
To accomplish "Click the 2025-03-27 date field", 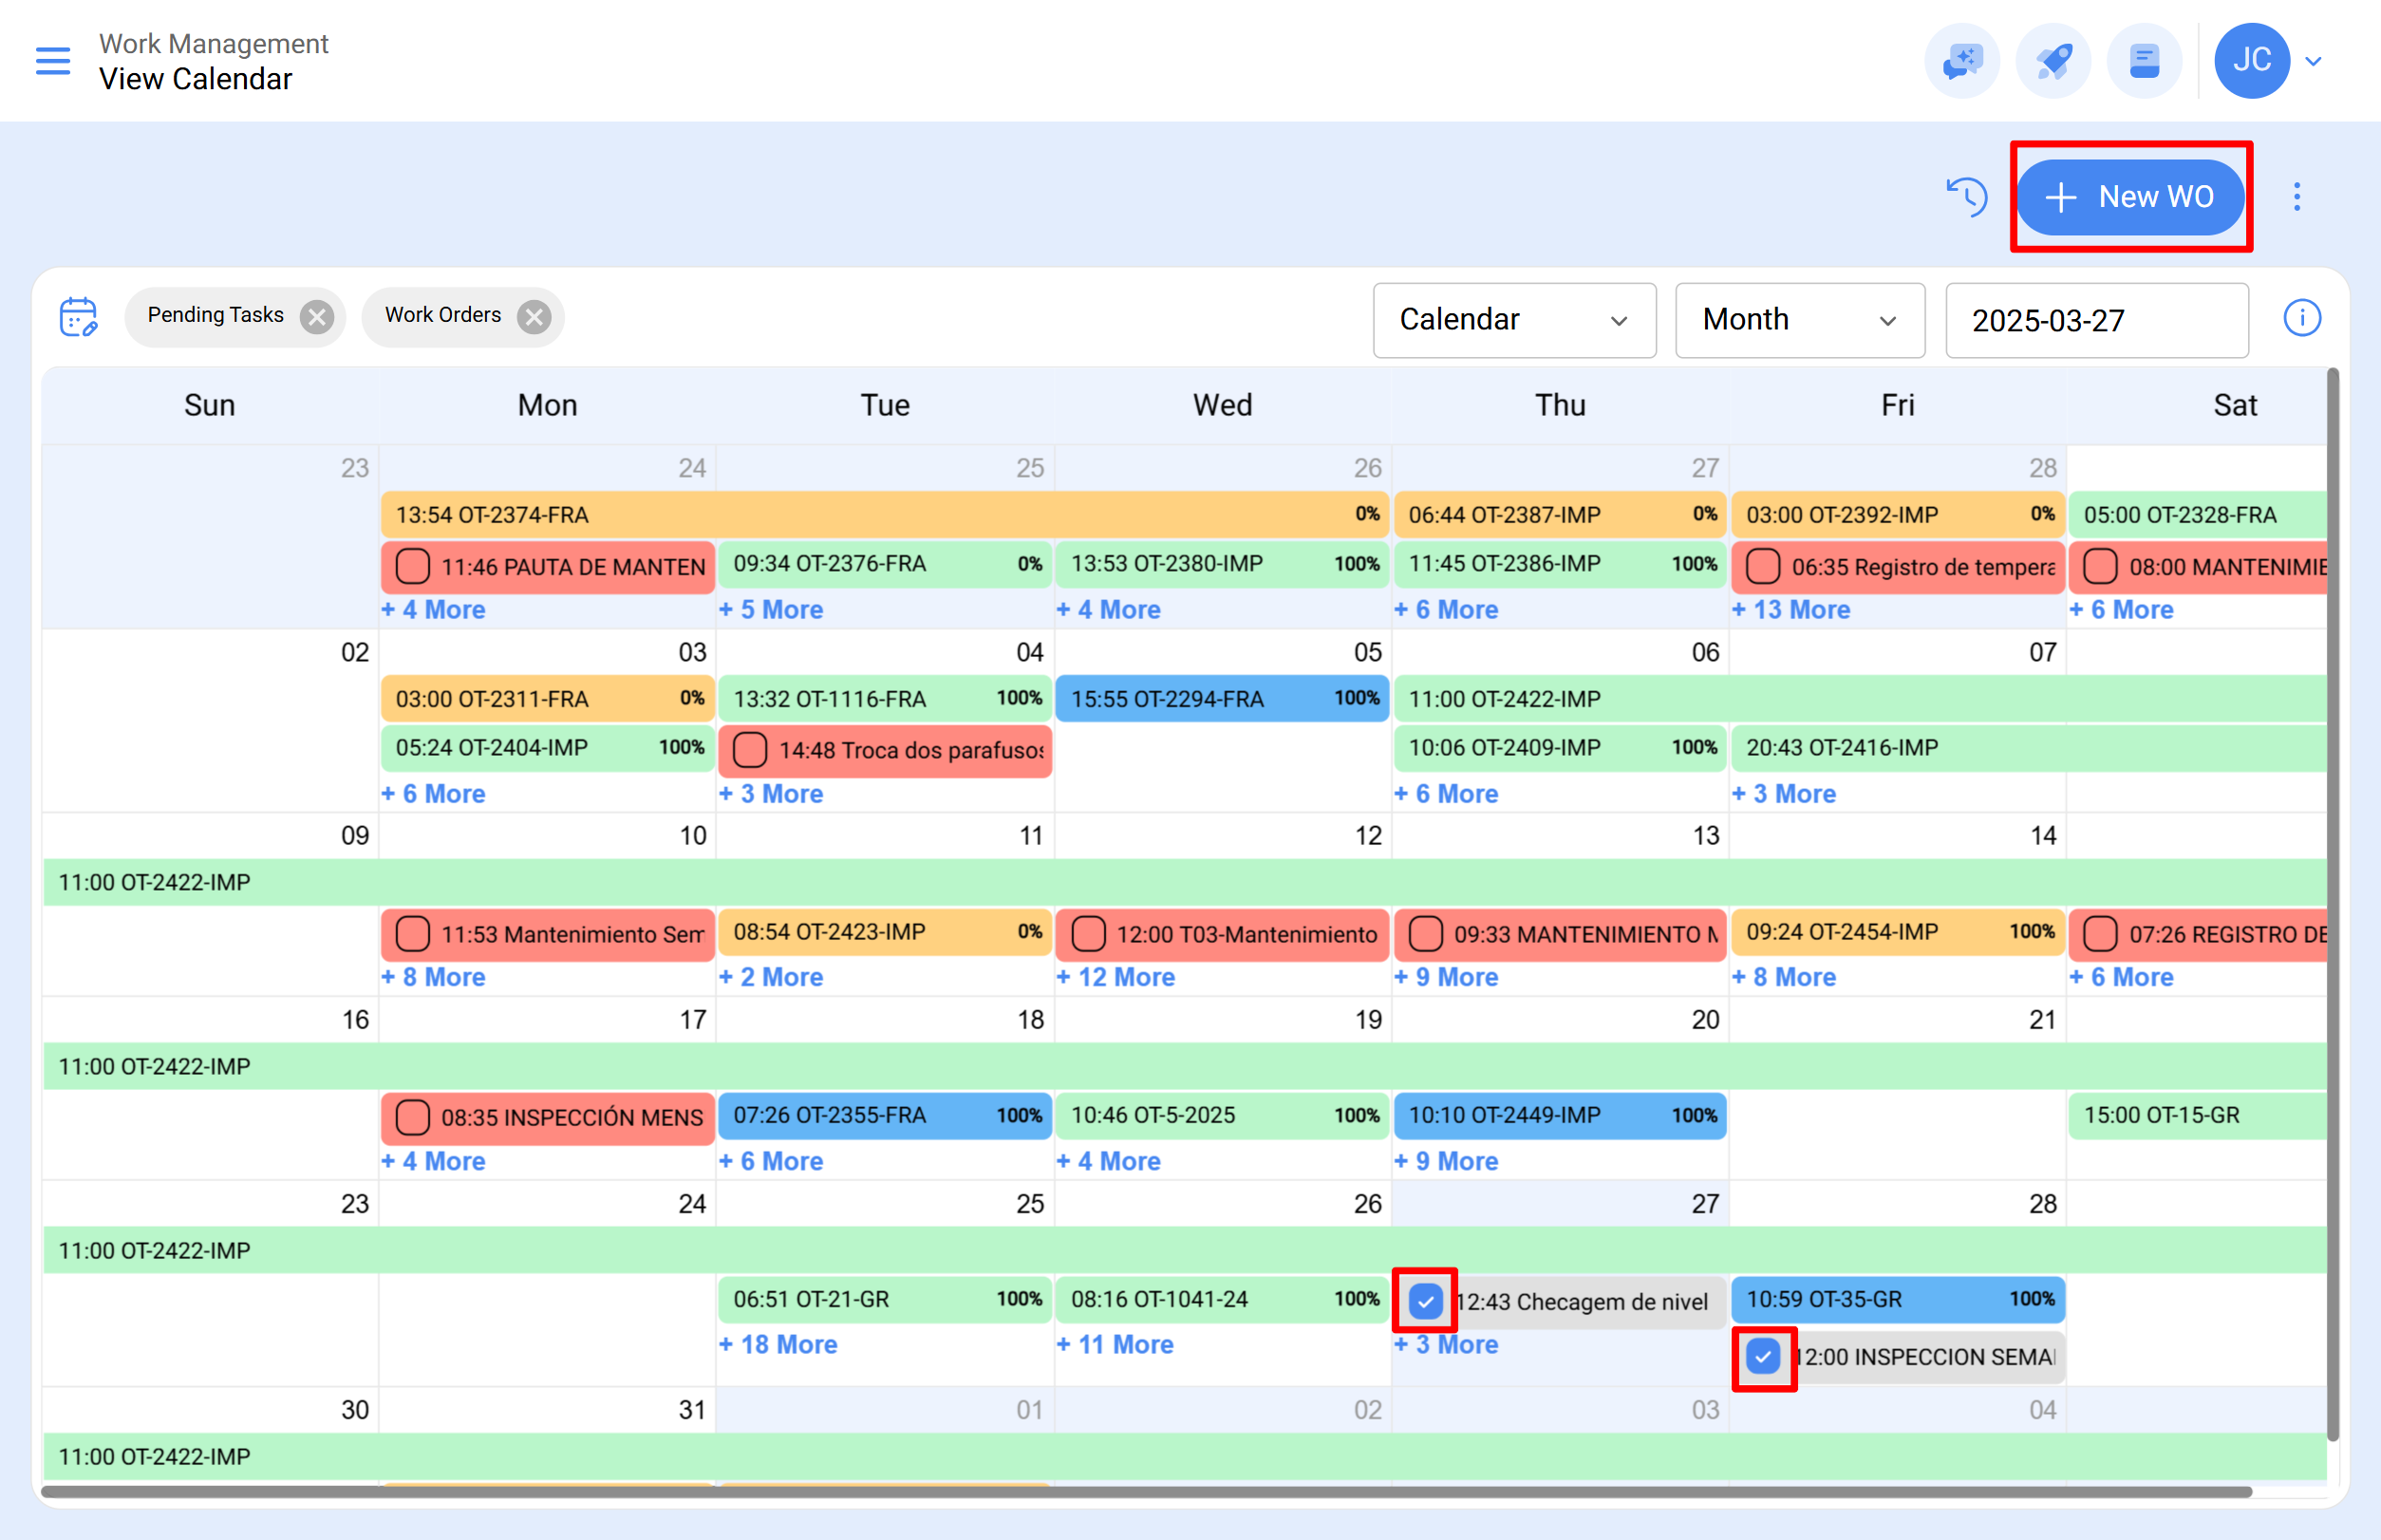I will tap(2096, 320).
